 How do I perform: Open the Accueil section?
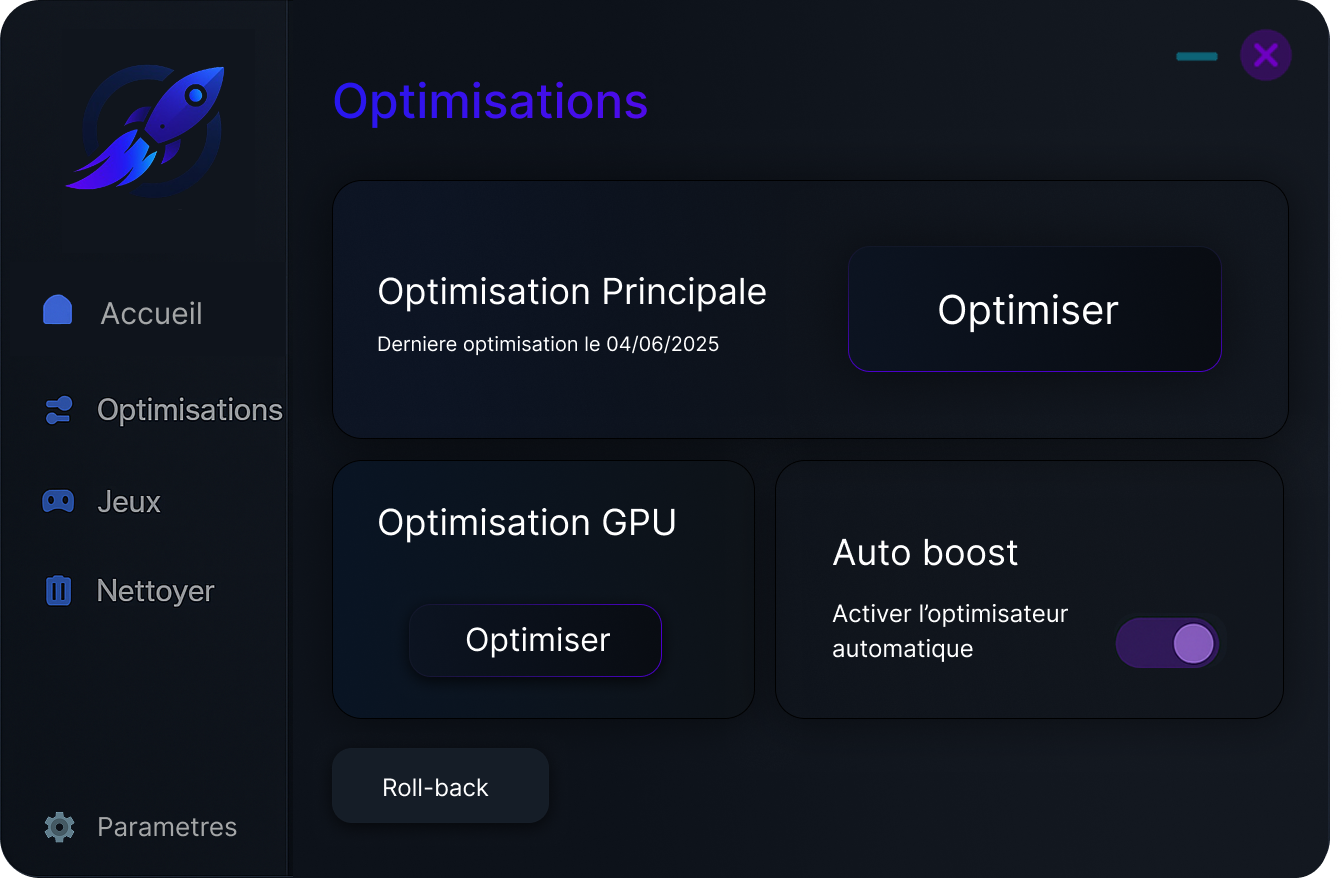(150, 312)
